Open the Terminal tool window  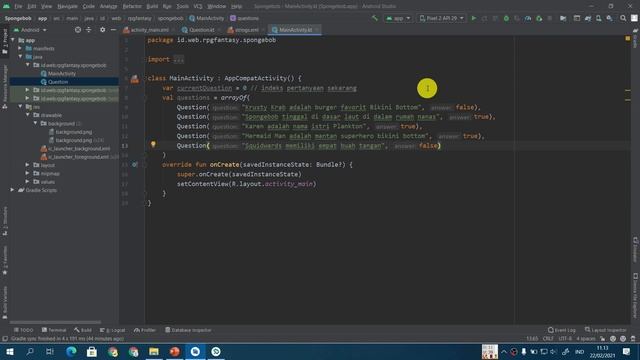coord(54,330)
